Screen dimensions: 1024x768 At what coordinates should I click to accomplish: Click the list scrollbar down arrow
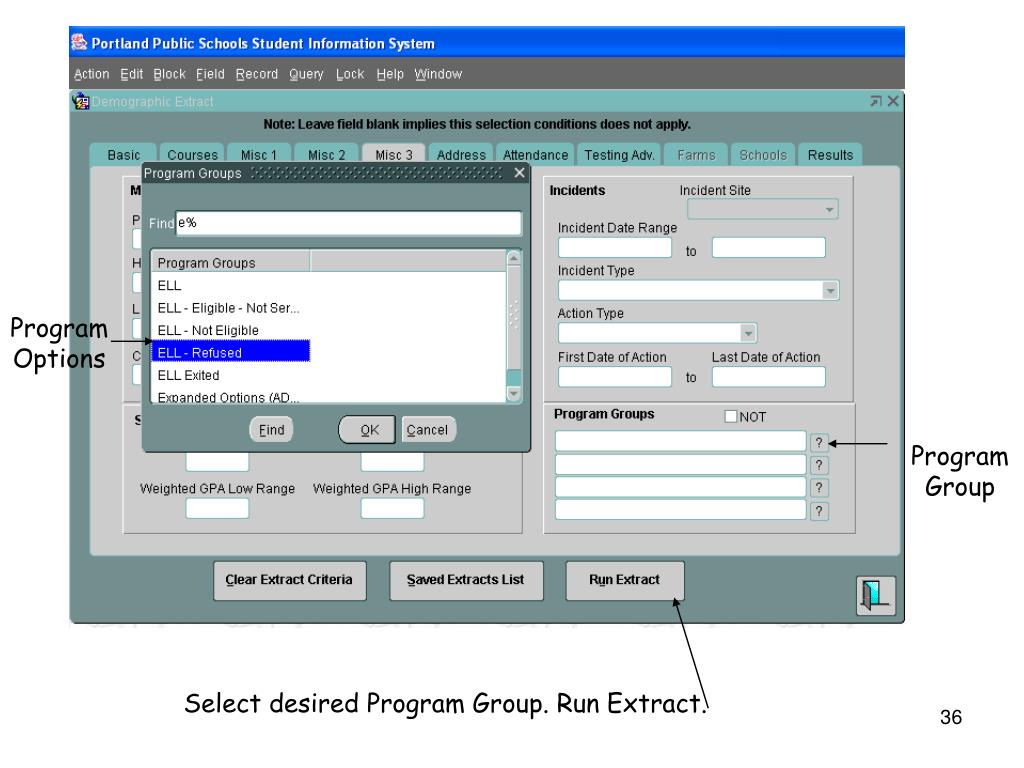(514, 393)
